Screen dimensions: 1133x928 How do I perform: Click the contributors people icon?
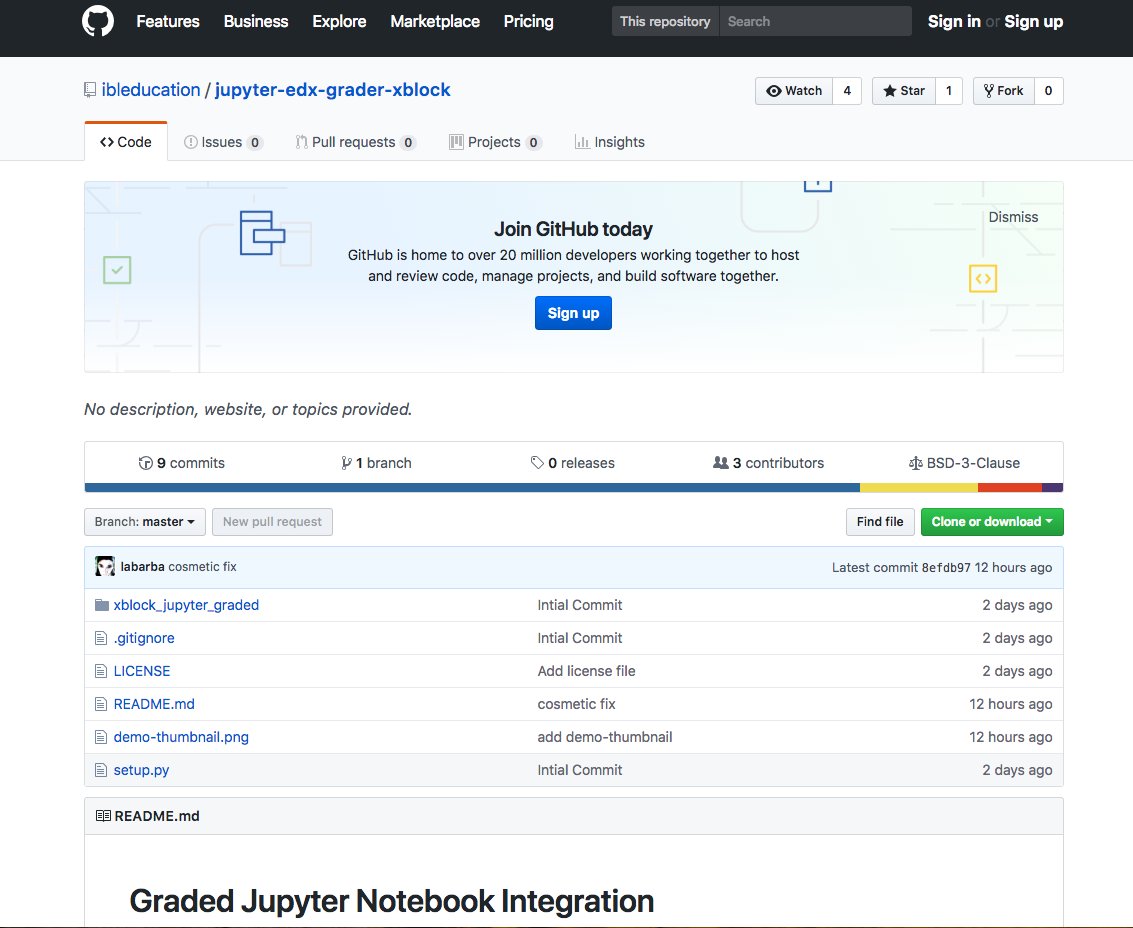[x=720, y=462]
